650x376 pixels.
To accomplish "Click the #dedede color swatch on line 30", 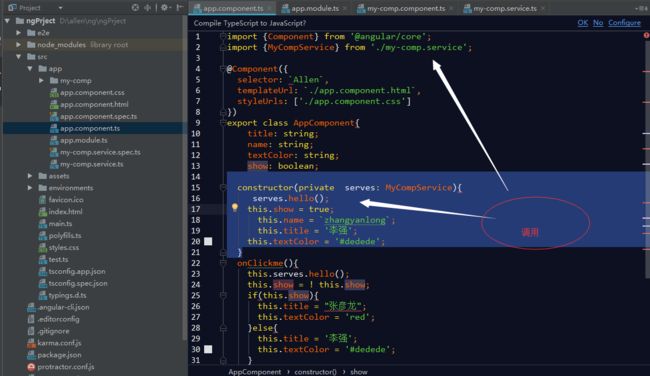I will 208,349.
